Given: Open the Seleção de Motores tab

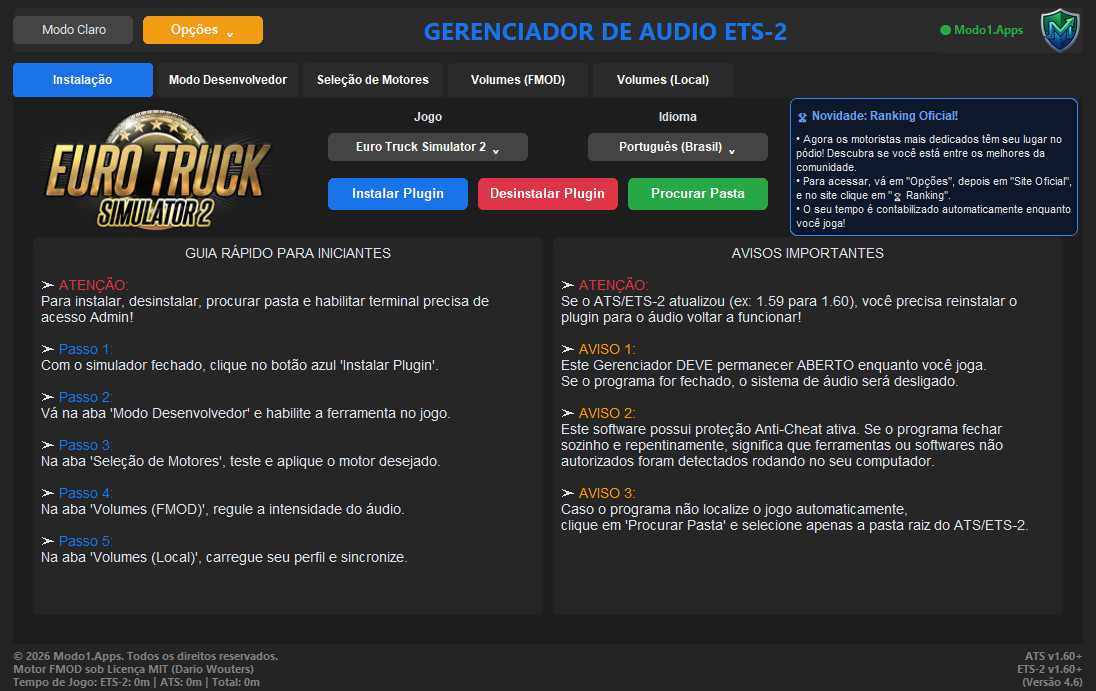Looking at the screenshot, I should point(373,80).
